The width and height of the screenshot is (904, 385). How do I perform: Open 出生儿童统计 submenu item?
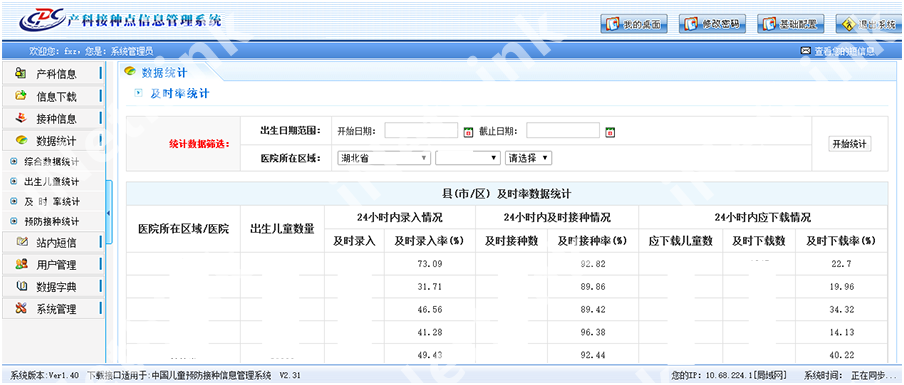coord(52,182)
